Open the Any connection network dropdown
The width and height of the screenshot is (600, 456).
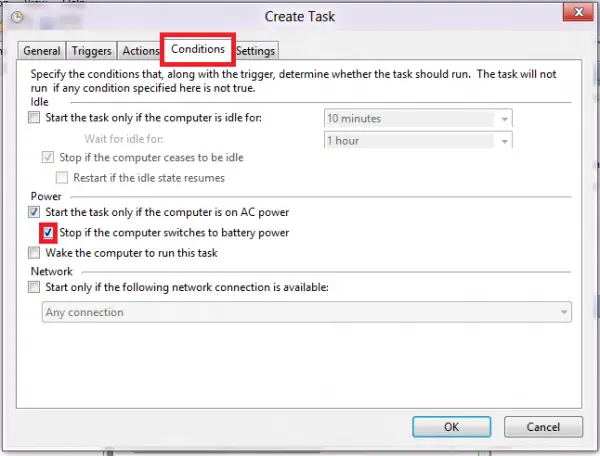(307, 312)
